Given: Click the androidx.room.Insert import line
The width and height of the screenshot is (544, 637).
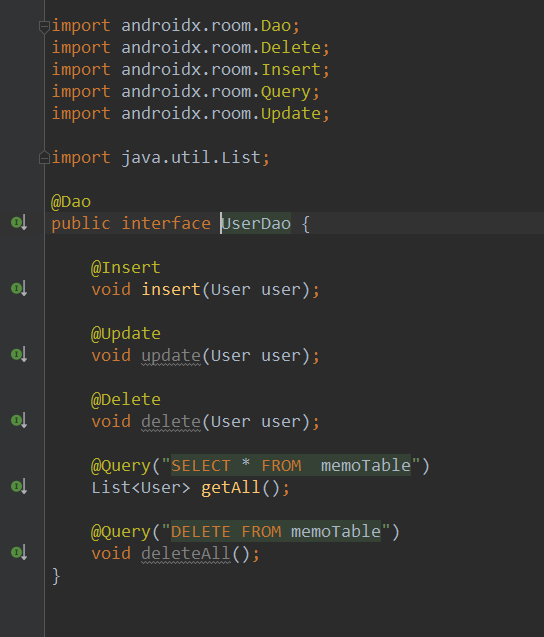Looking at the screenshot, I should (x=191, y=70).
